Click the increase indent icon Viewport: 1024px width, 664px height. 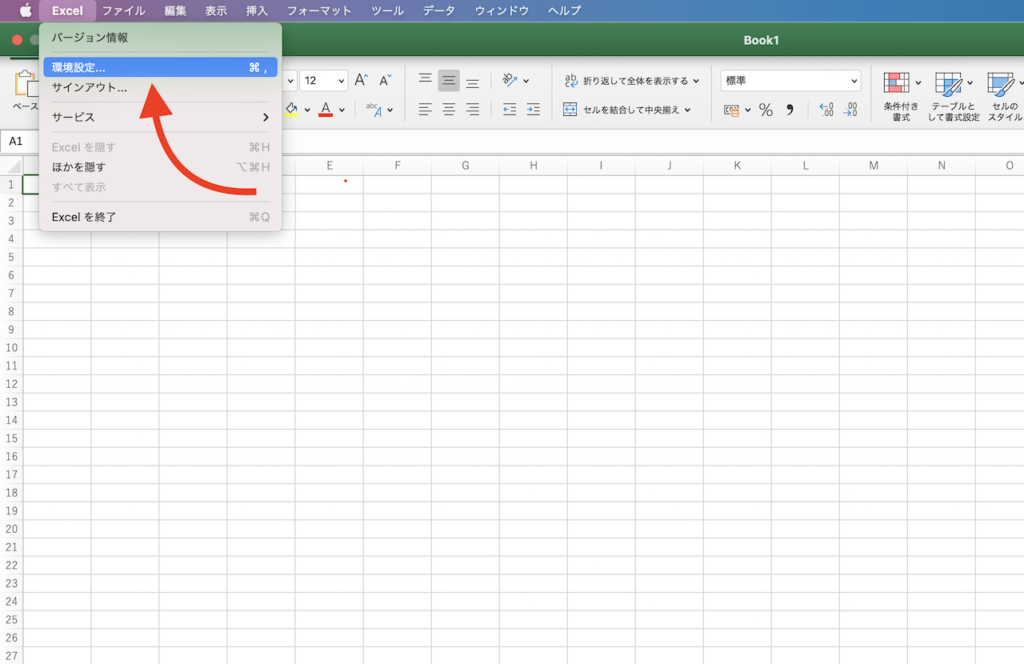coord(533,109)
